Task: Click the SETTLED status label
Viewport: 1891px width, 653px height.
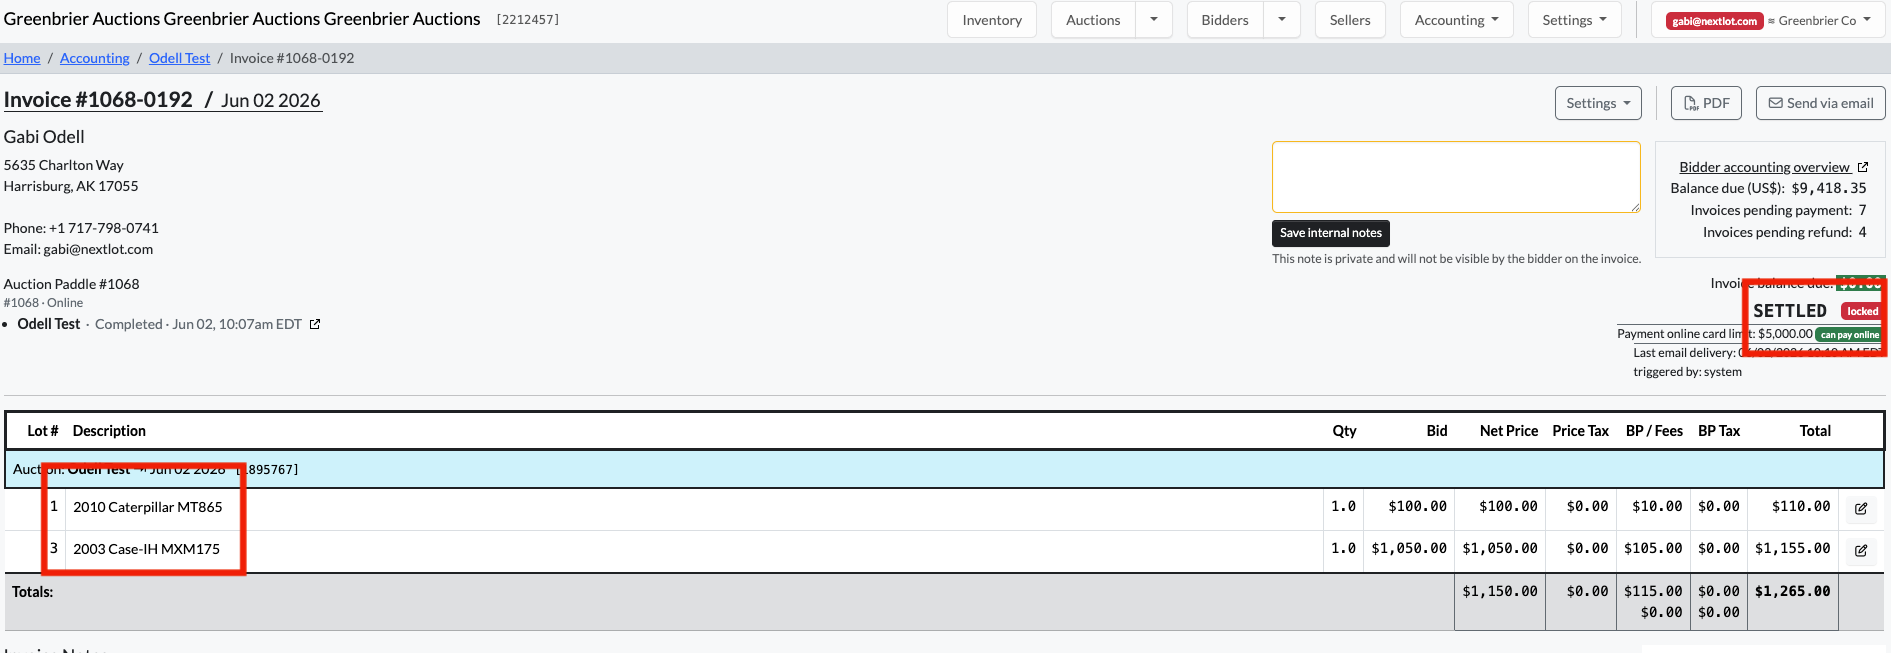Action: [1790, 311]
